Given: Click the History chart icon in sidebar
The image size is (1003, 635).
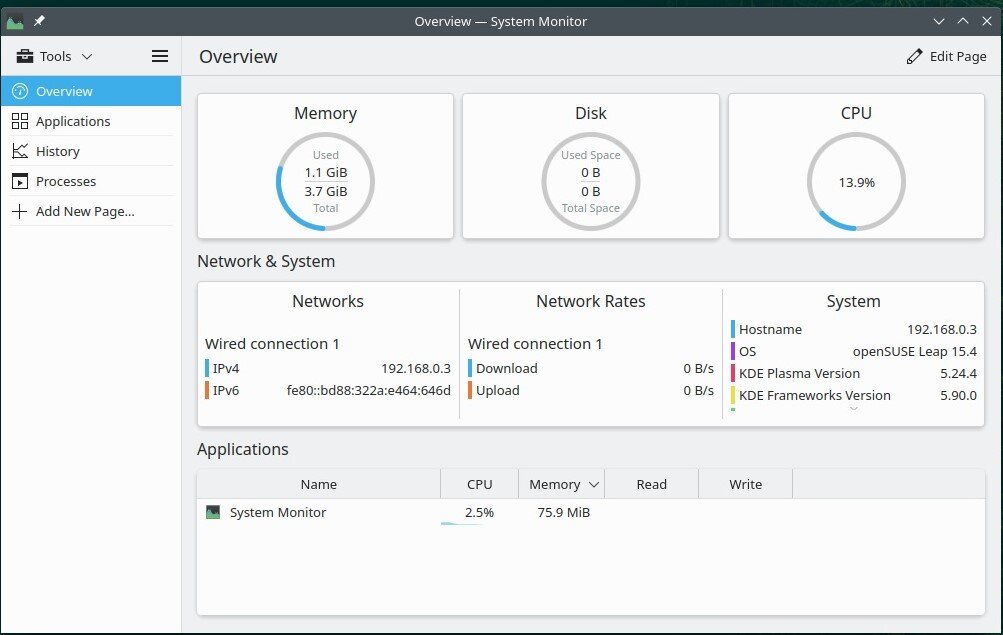Looking at the screenshot, I should (x=20, y=151).
